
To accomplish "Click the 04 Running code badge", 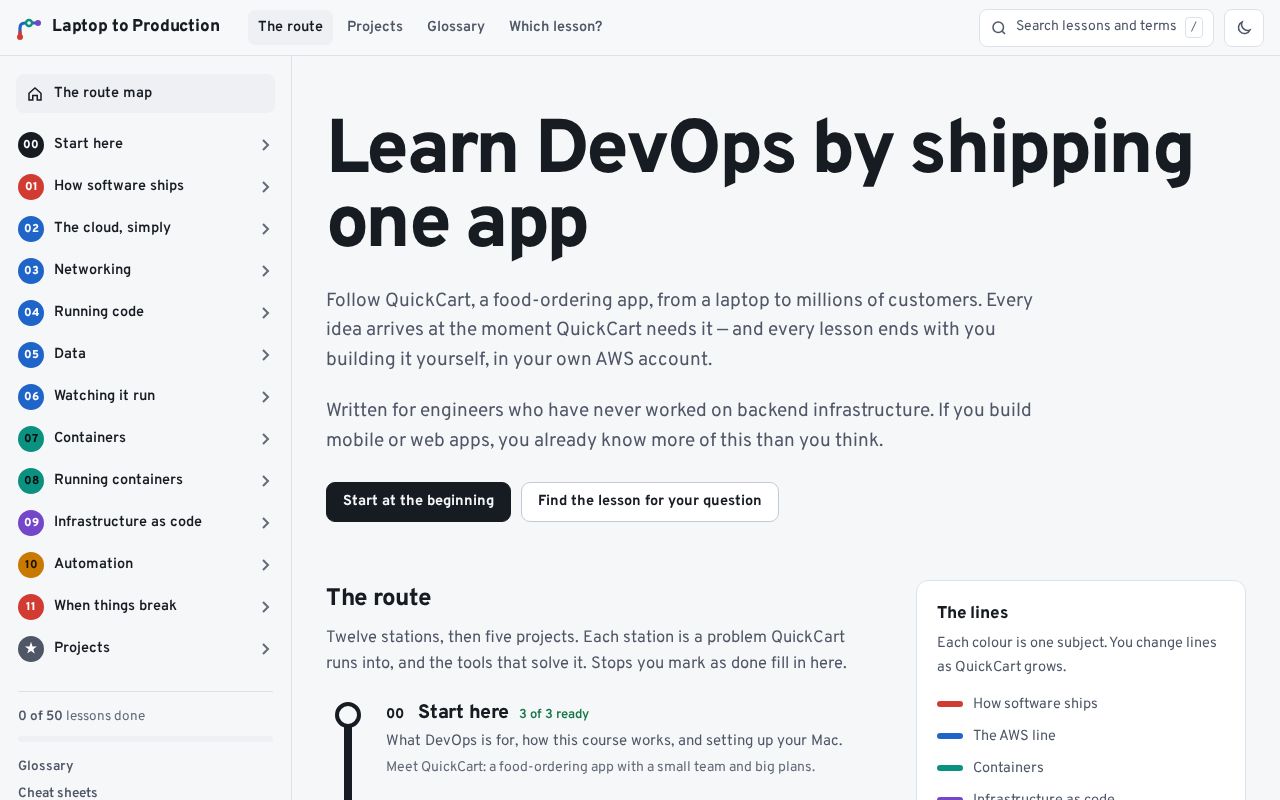I will [x=31, y=313].
